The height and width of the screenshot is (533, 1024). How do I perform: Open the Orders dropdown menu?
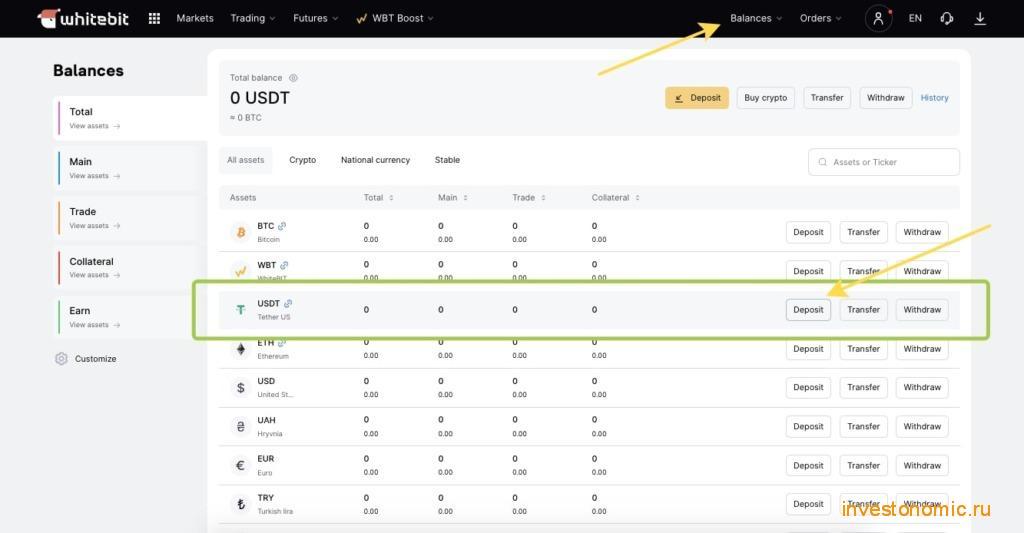pyautogui.click(x=820, y=18)
